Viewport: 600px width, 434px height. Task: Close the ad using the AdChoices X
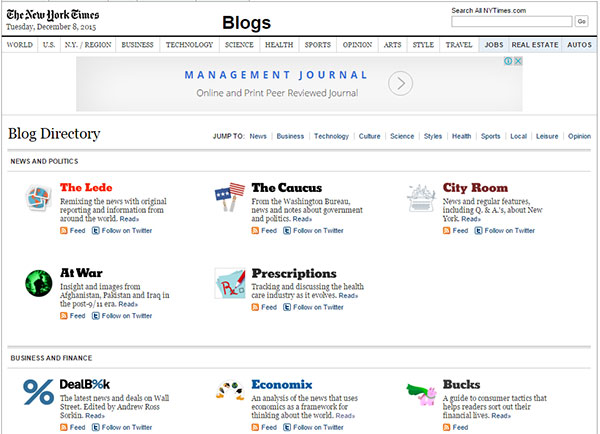[518, 61]
